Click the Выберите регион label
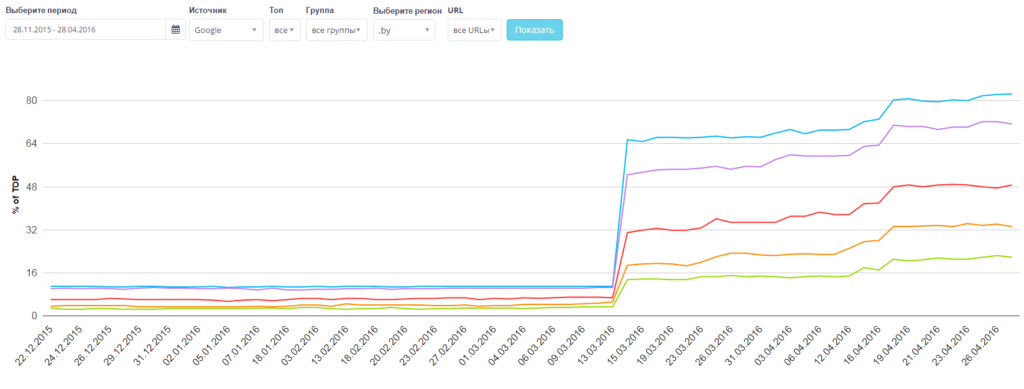Image resolution: width=1024 pixels, height=389 pixels. pos(408,11)
